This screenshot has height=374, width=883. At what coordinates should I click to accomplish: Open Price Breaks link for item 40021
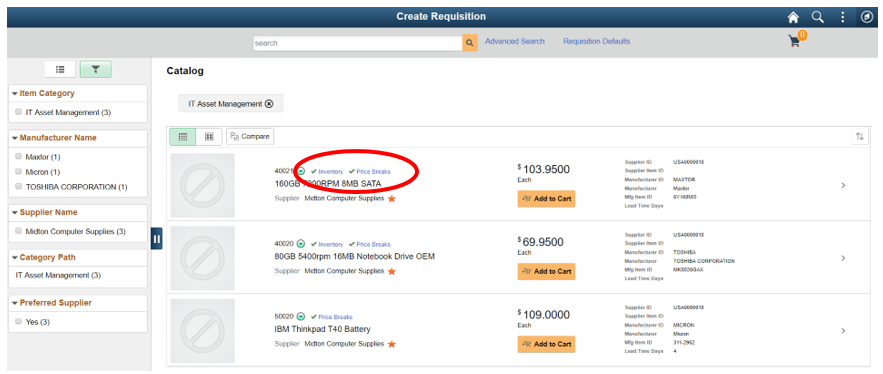[x=373, y=171]
